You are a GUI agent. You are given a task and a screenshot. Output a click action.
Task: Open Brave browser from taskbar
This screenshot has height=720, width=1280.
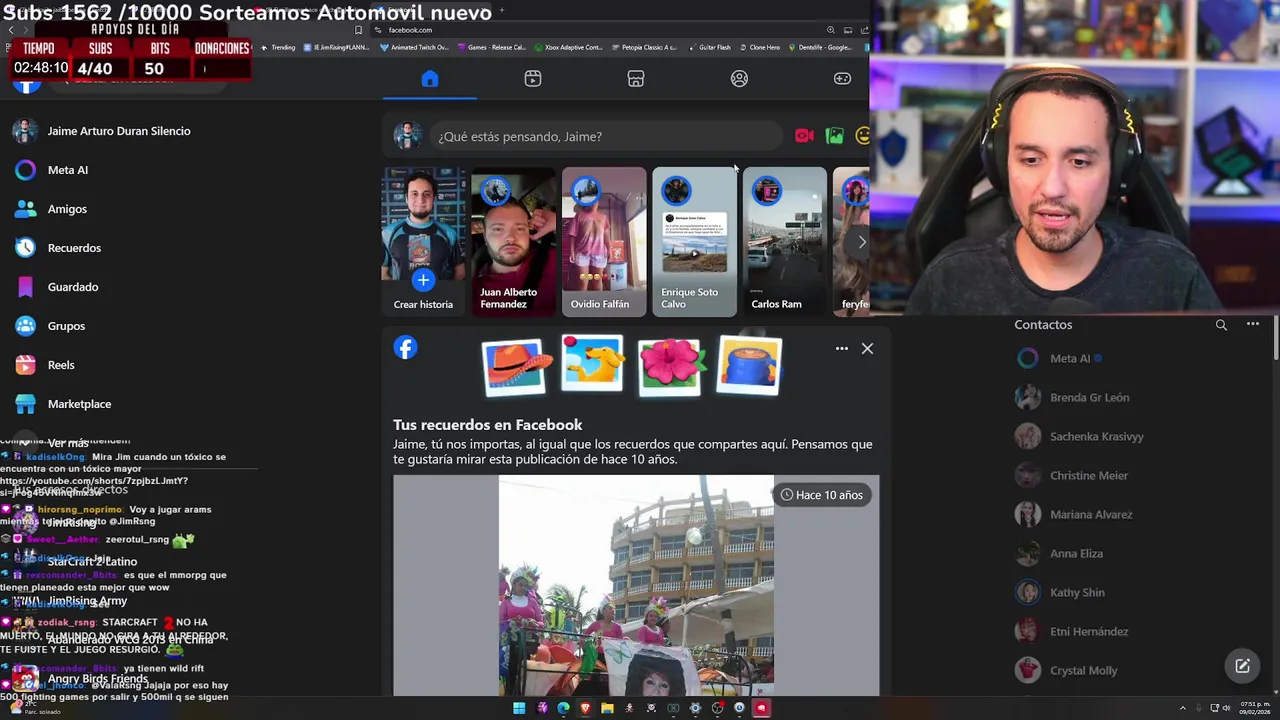585,708
